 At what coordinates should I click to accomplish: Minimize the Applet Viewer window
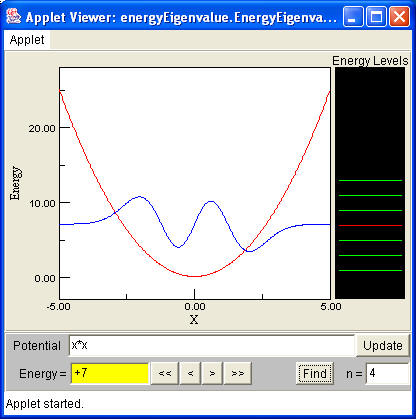coord(353,16)
